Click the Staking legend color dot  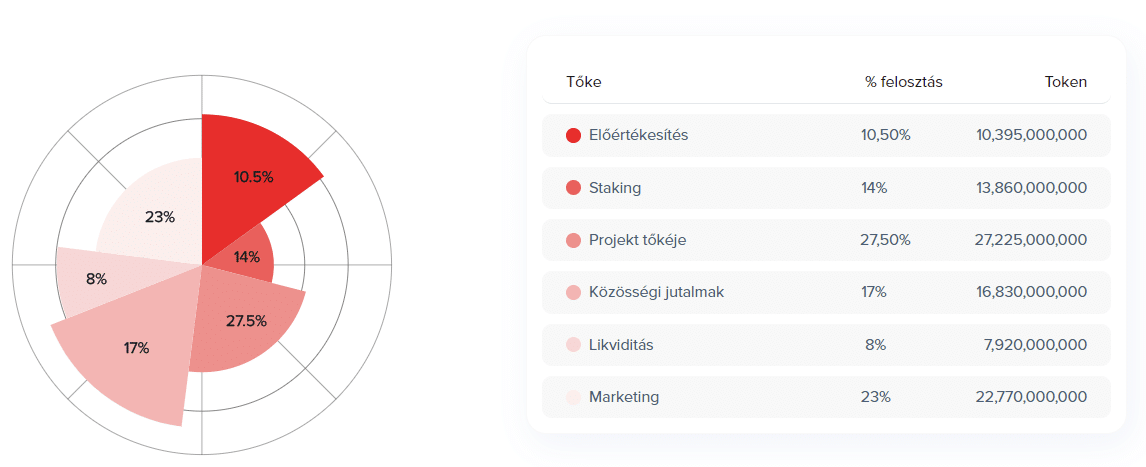pos(573,188)
